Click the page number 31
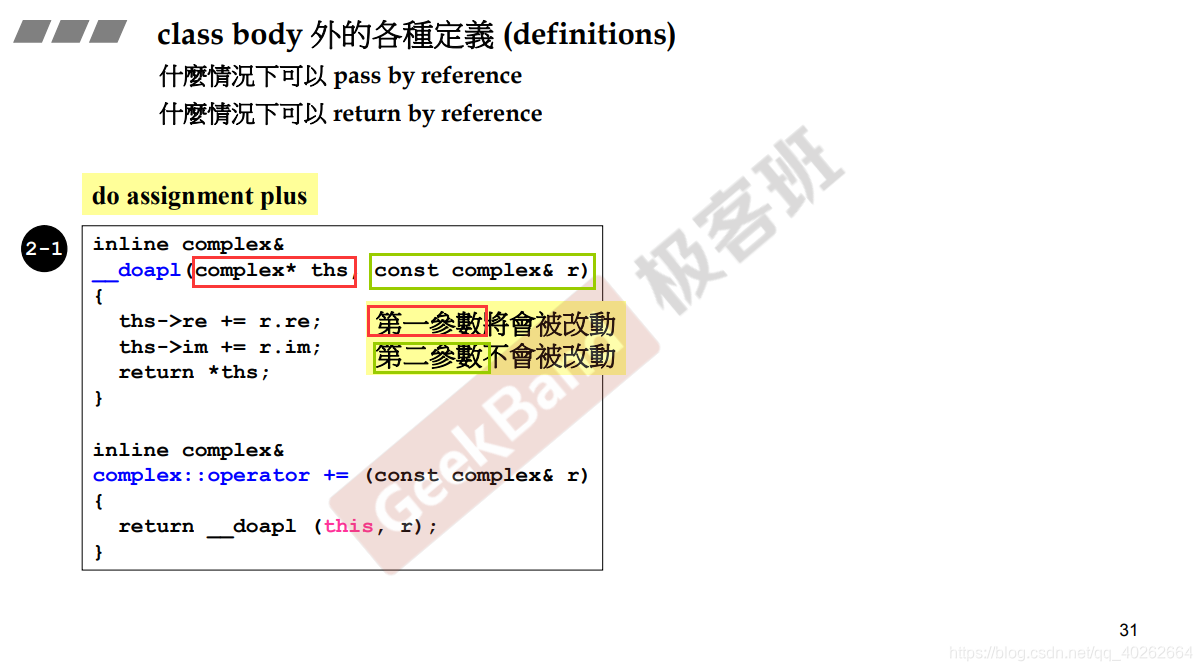1202x671 pixels. click(x=1128, y=630)
